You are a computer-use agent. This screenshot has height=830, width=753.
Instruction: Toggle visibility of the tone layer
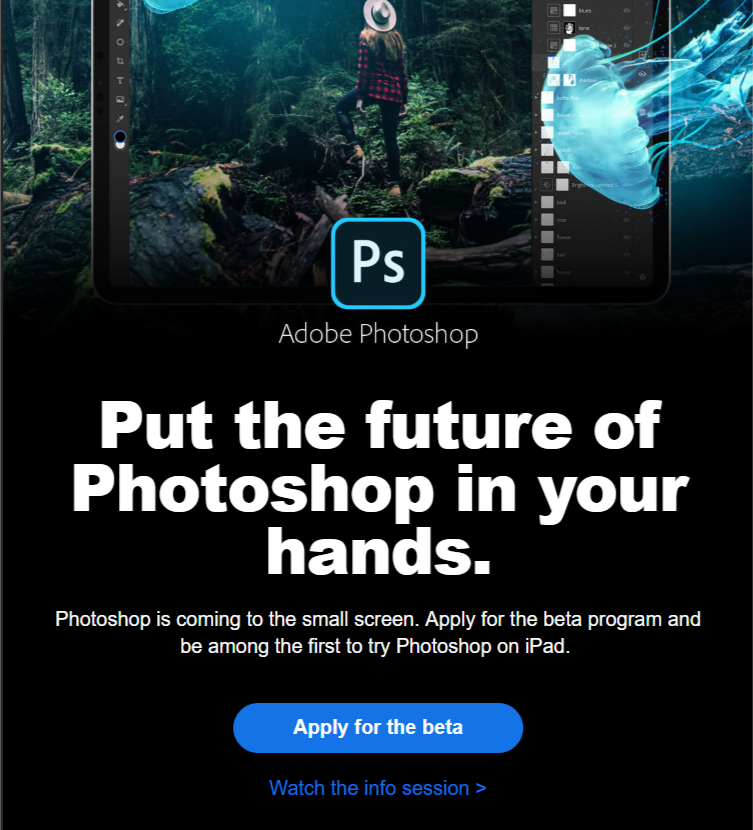coord(627,28)
